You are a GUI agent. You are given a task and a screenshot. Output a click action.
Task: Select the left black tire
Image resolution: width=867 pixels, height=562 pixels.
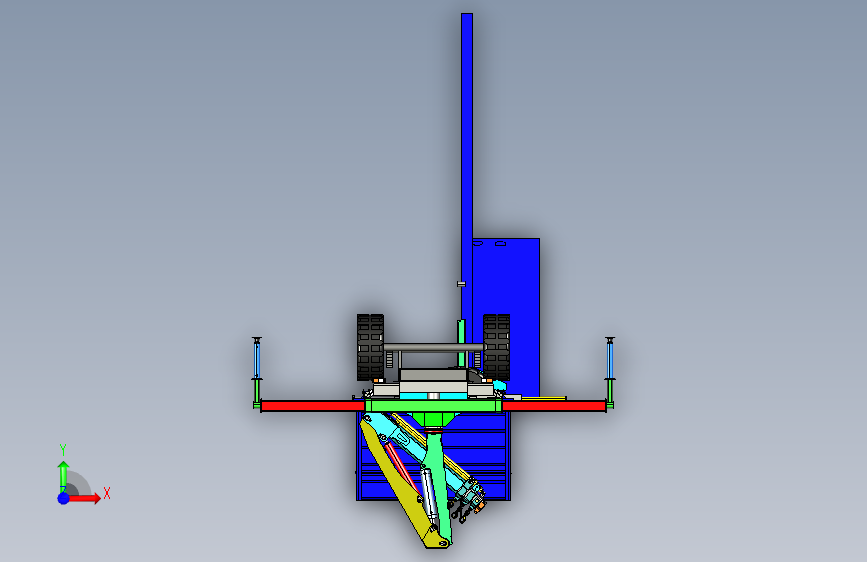[x=370, y=347]
